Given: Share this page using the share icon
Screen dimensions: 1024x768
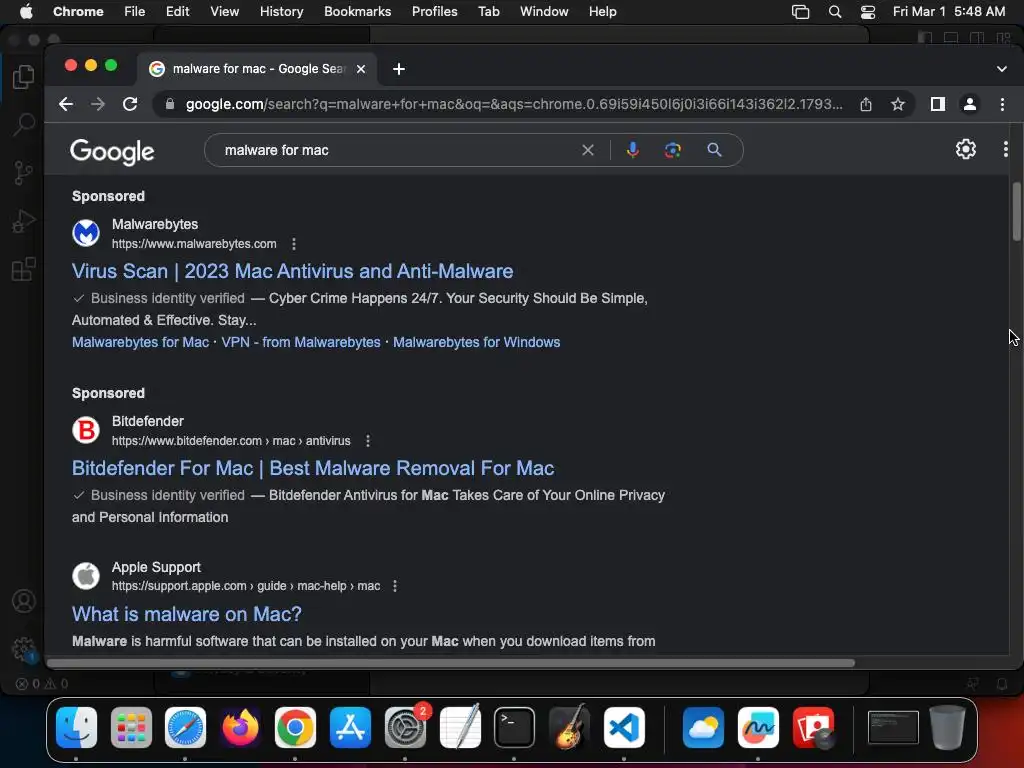Looking at the screenshot, I should click(865, 104).
